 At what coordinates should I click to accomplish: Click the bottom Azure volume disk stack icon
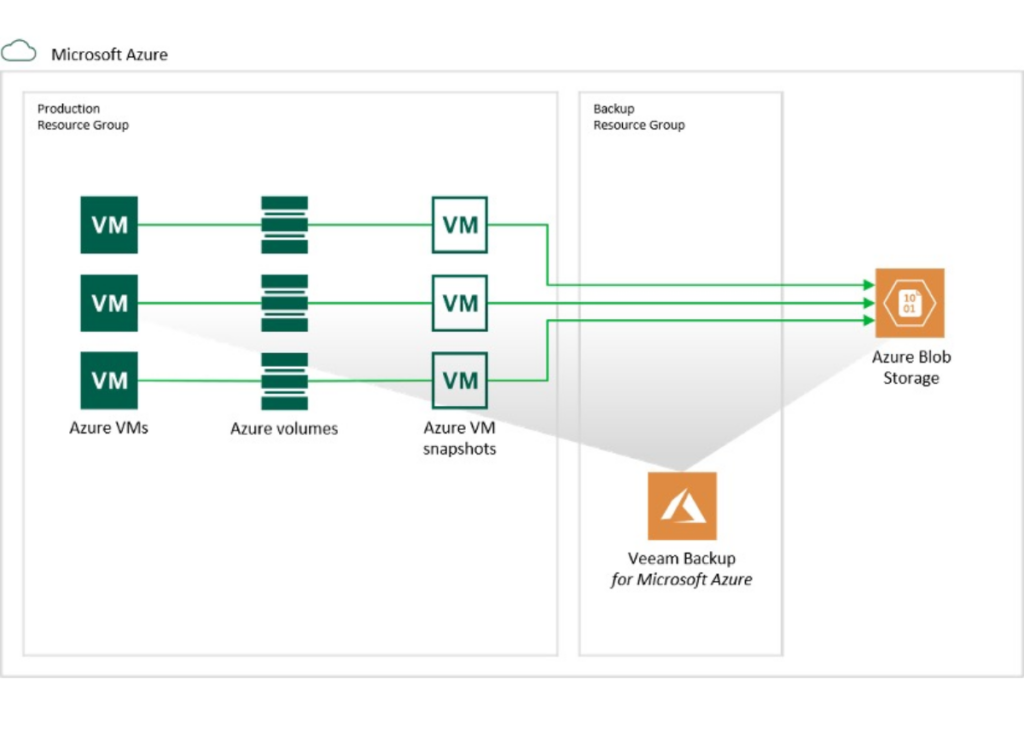tap(284, 381)
